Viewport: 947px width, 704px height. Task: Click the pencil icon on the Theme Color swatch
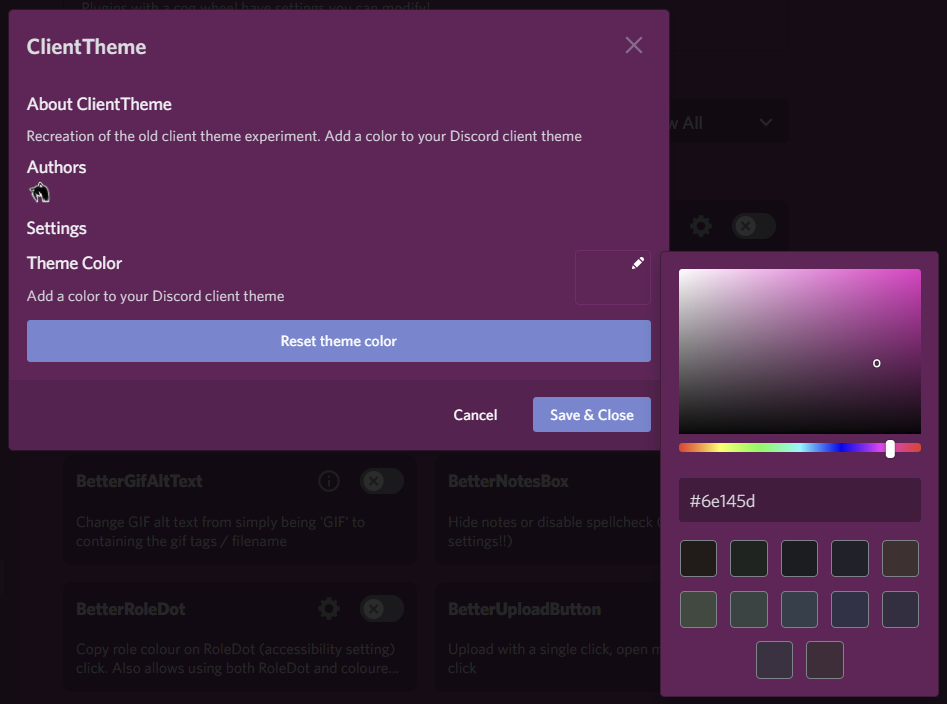pos(638,262)
